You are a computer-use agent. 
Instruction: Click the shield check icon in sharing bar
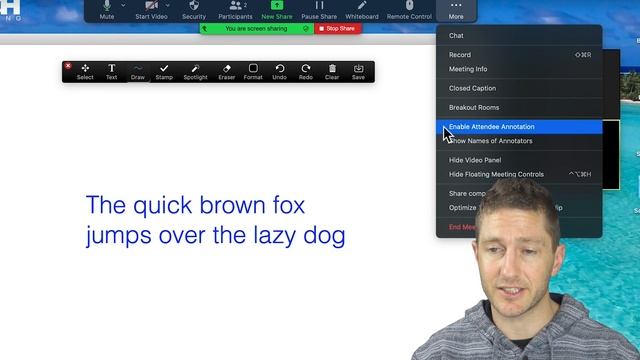[x=306, y=29]
